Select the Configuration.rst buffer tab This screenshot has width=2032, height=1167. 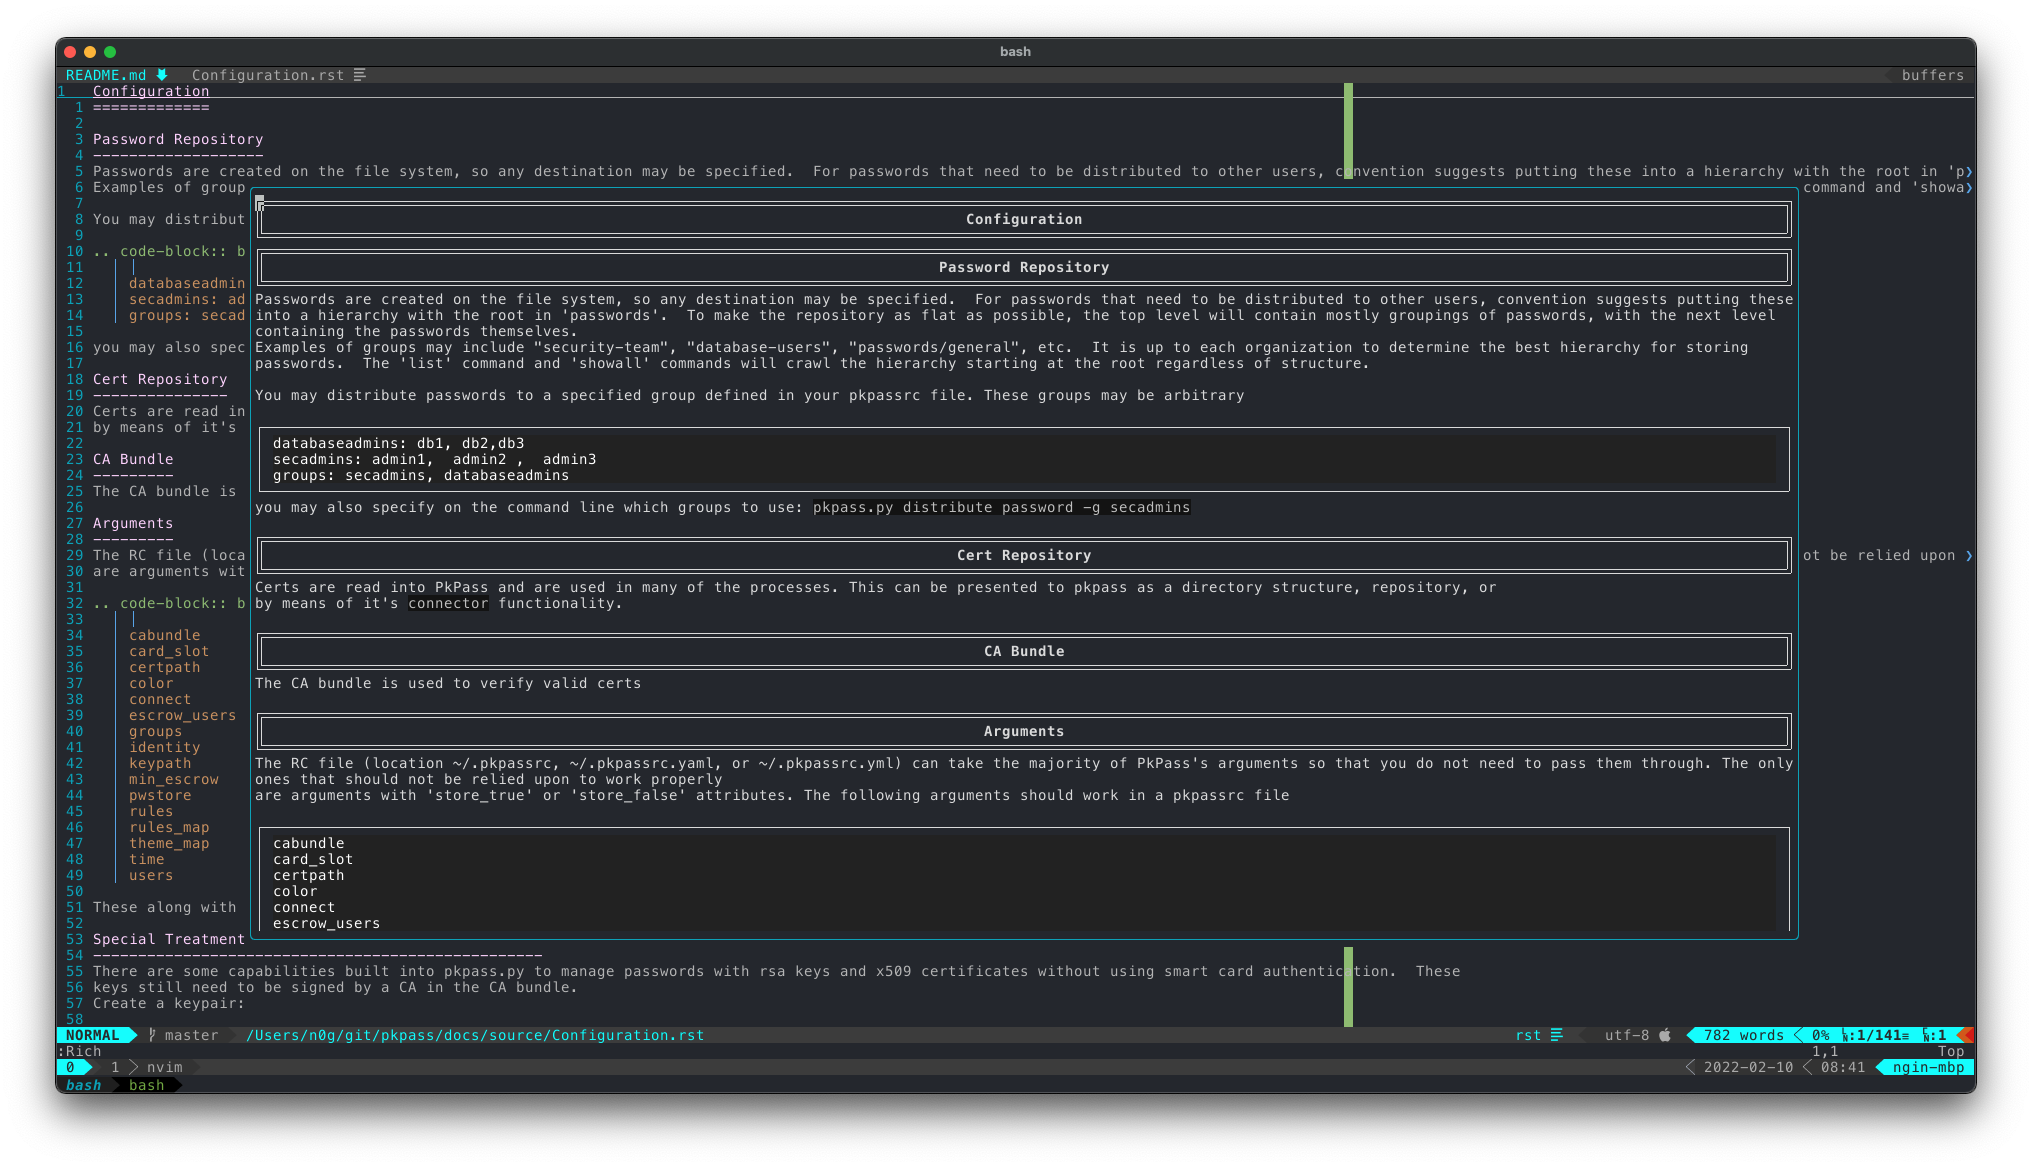pos(267,75)
